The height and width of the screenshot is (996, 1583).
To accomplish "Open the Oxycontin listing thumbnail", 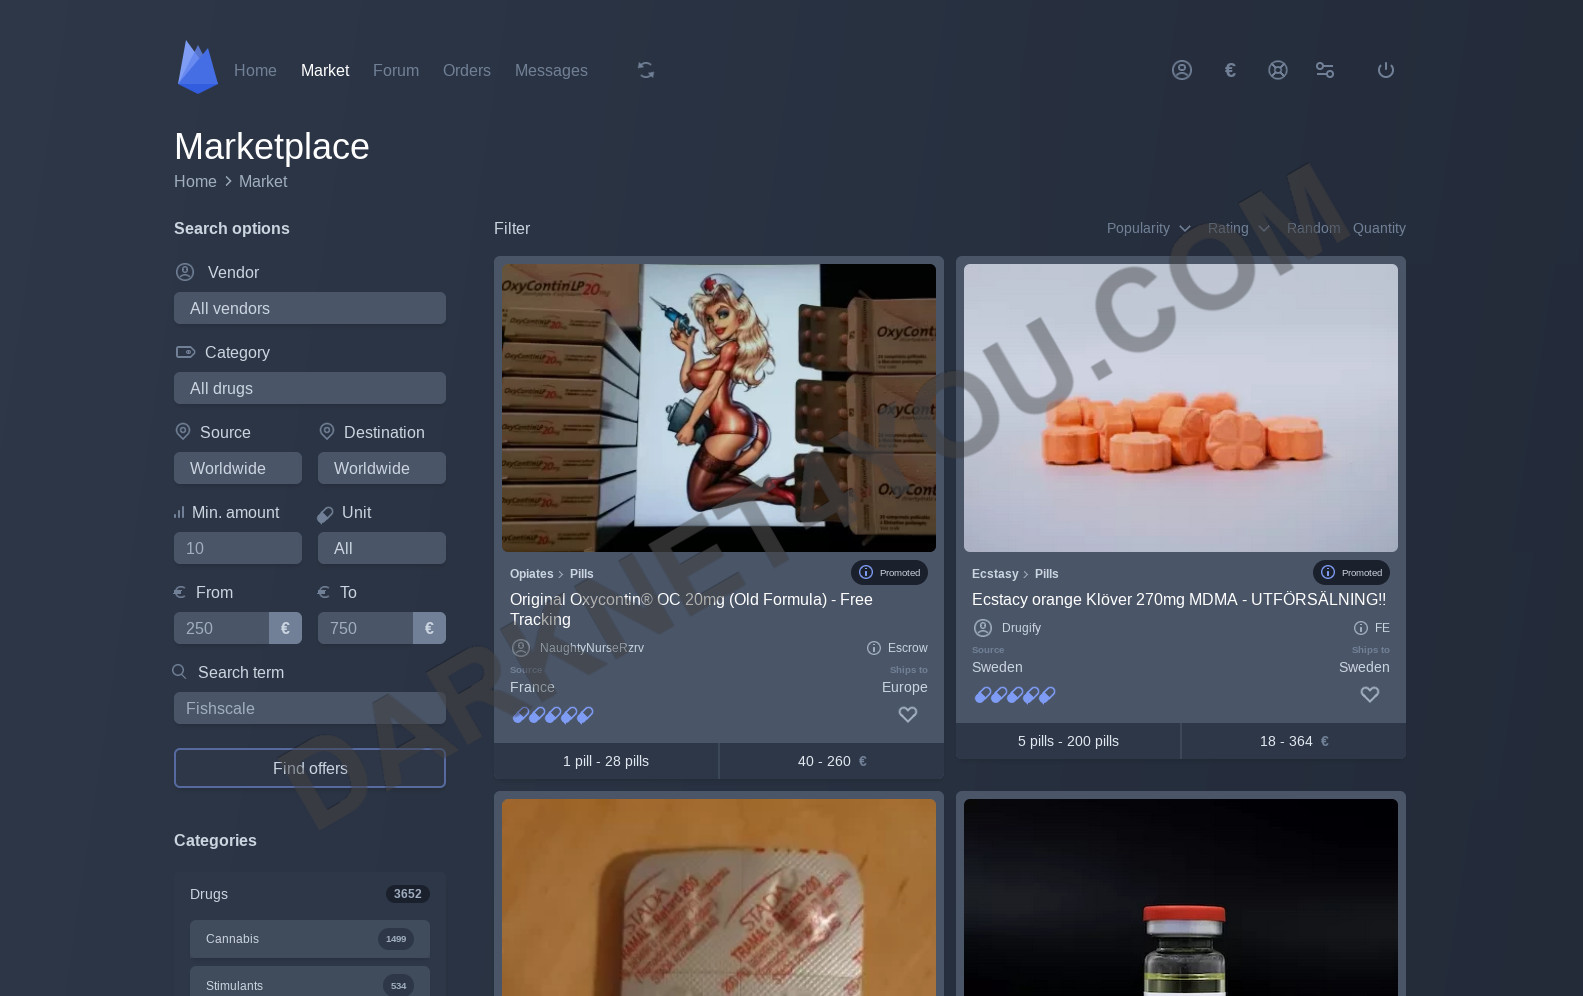I will 719,408.
